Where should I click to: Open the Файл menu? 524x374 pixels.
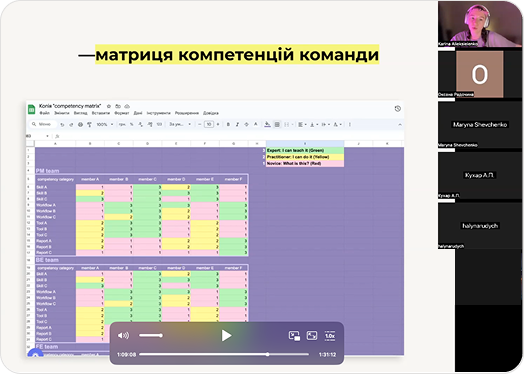[44, 113]
